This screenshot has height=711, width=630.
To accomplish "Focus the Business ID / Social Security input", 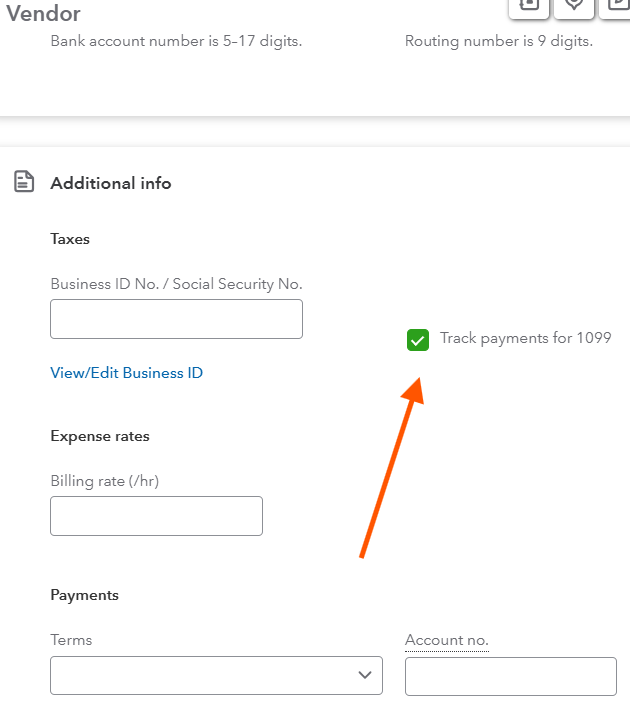I will (176, 319).
